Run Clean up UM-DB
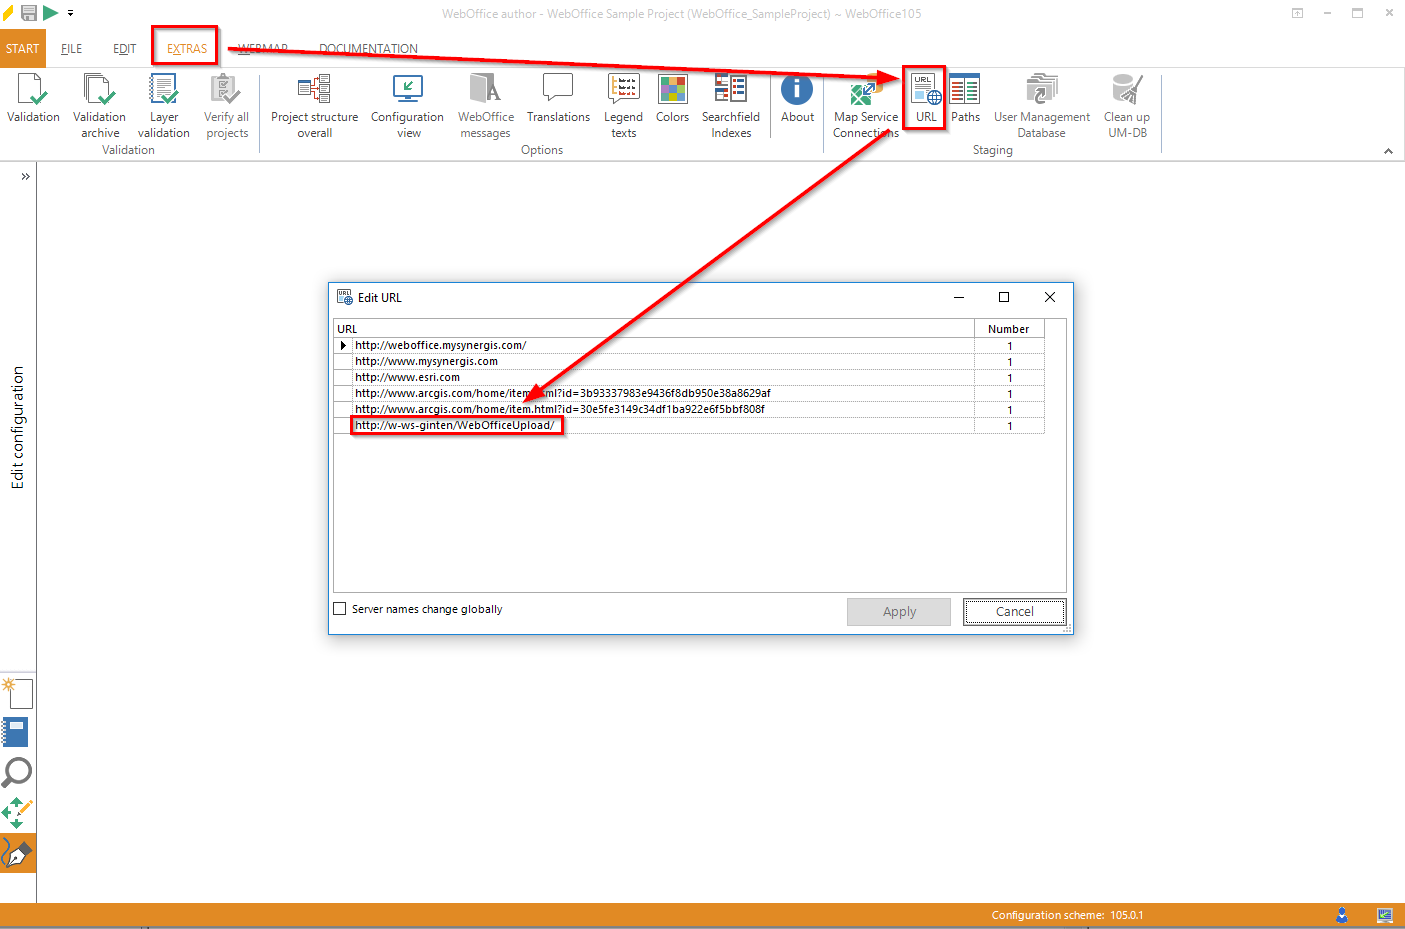The image size is (1405, 929). click(1126, 100)
